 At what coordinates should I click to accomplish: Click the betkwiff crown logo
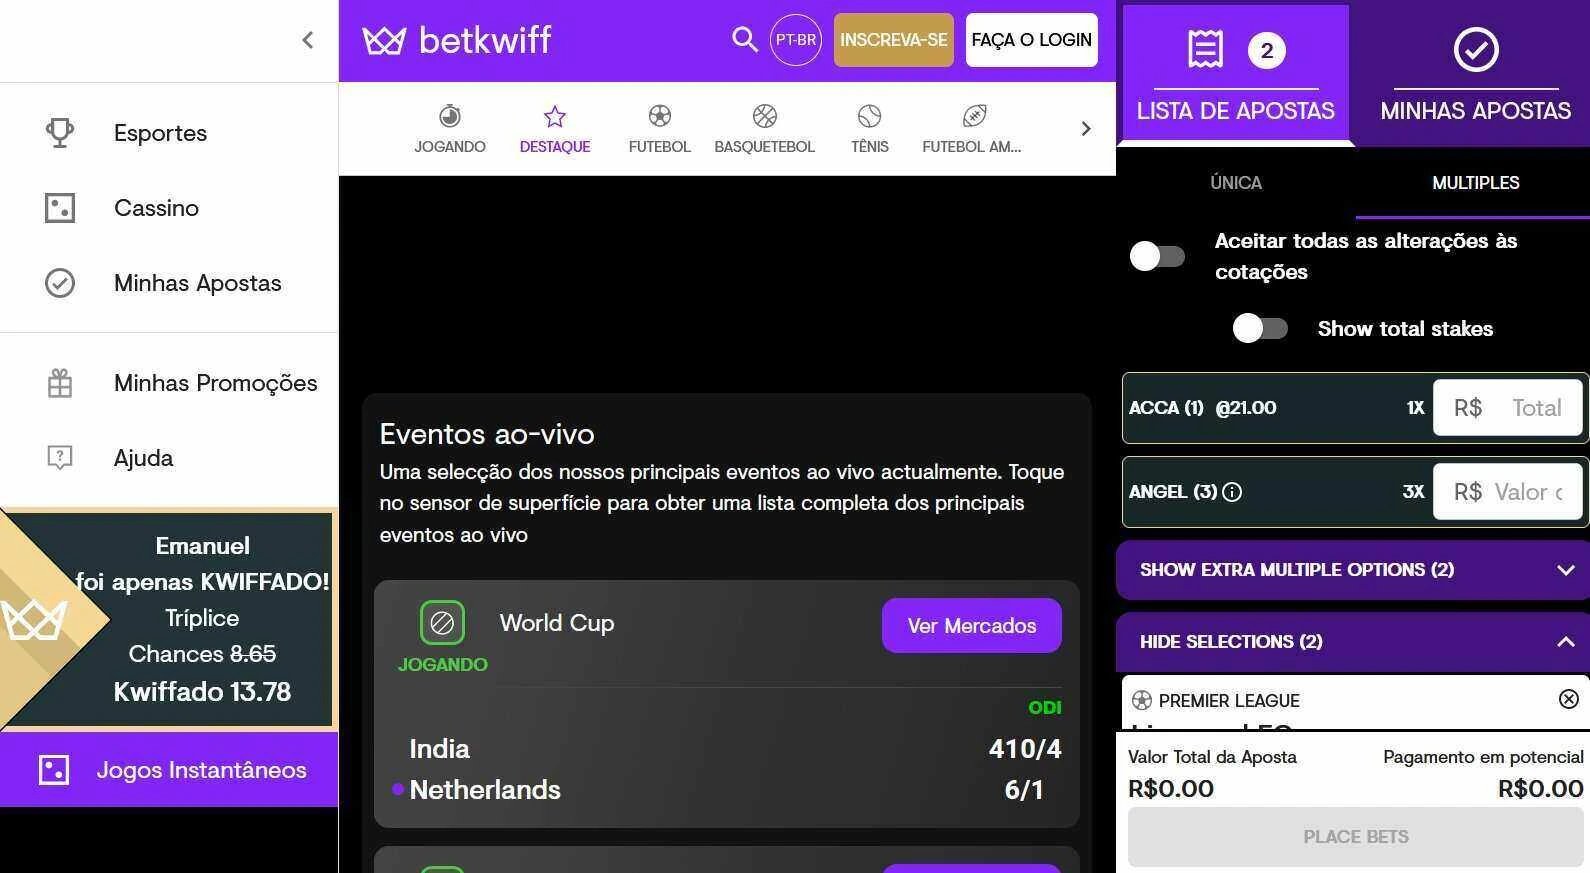point(384,41)
